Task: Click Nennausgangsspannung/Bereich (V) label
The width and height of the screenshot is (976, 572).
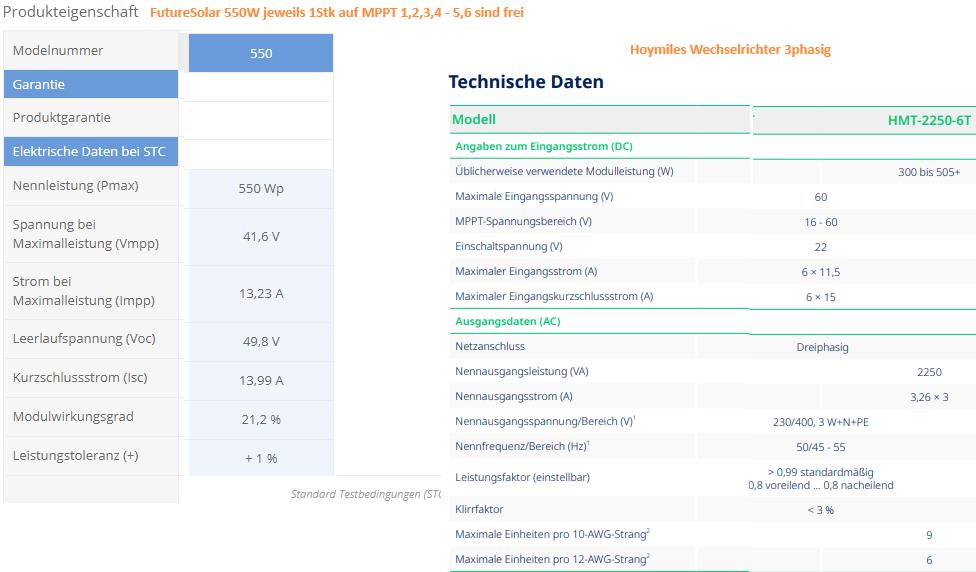Action: pyautogui.click(x=545, y=421)
